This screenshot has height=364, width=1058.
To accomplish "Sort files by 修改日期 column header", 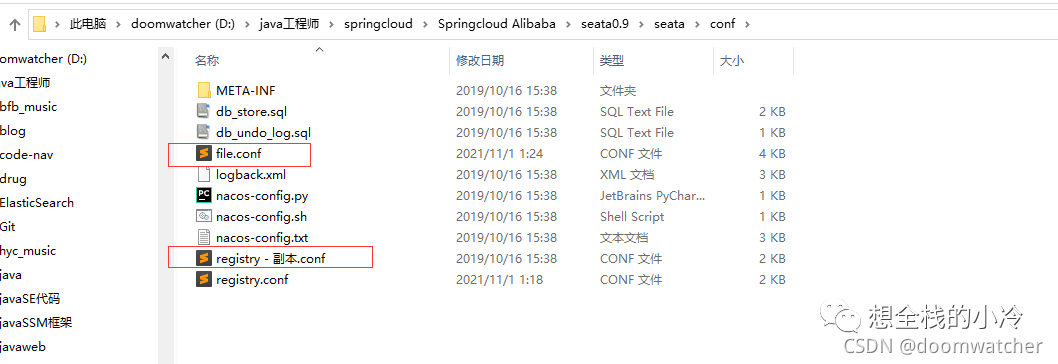I will 480,61.
